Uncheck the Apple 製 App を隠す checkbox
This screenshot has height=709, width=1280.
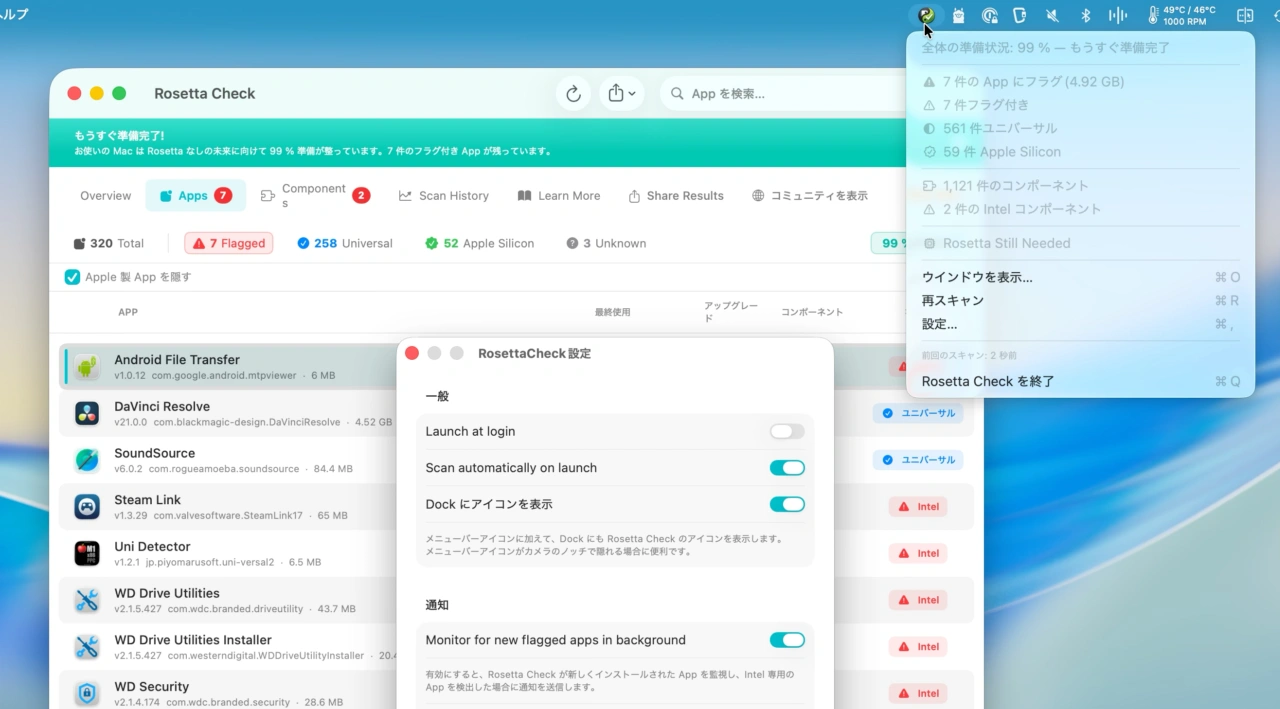[x=72, y=277]
